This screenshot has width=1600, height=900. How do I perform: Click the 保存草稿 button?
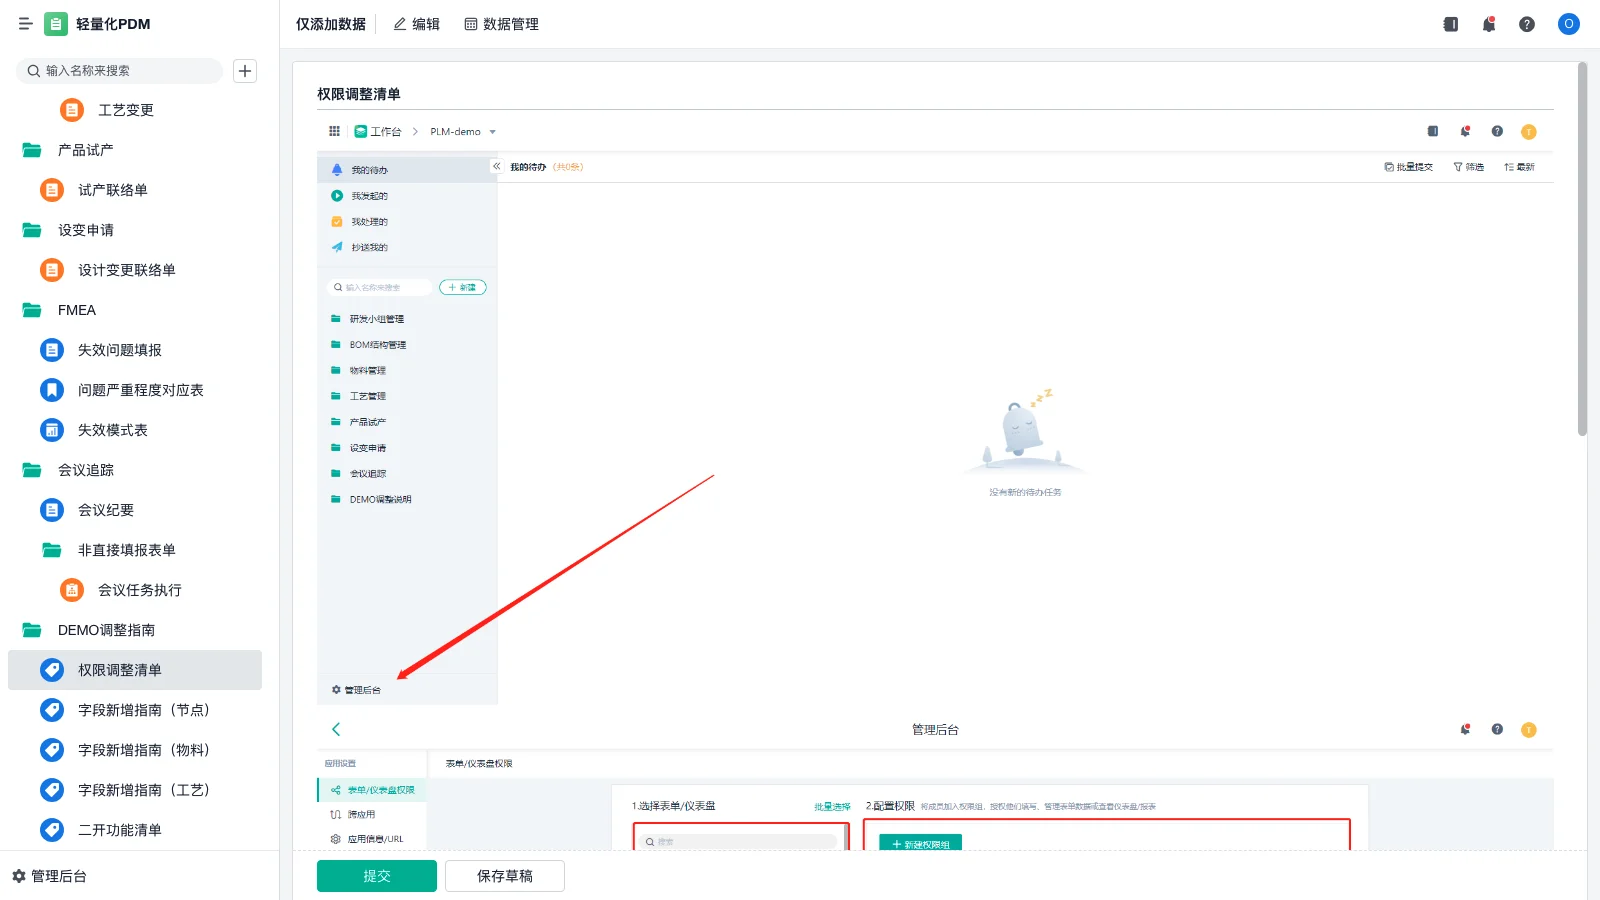[x=504, y=876]
